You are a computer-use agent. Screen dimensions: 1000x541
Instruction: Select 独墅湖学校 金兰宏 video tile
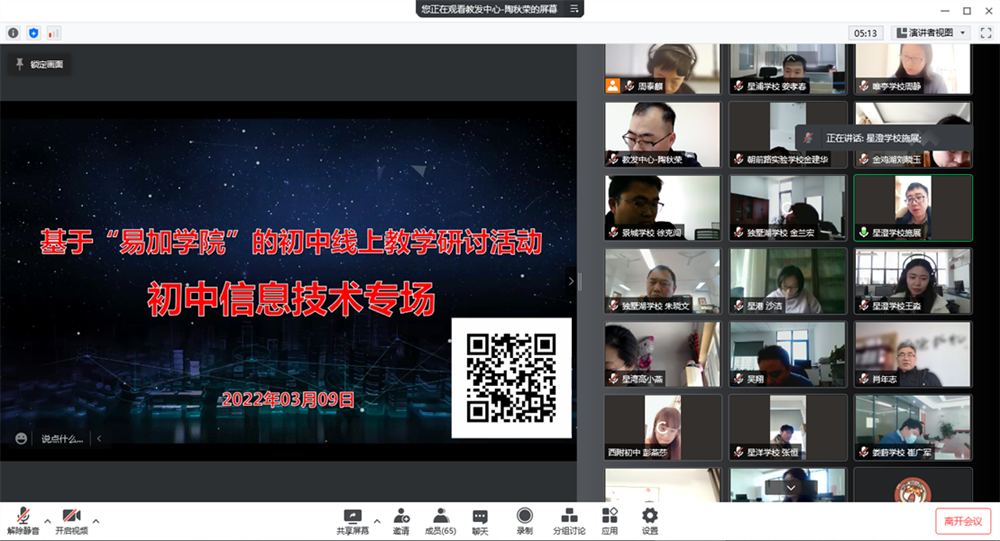pos(788,208)
